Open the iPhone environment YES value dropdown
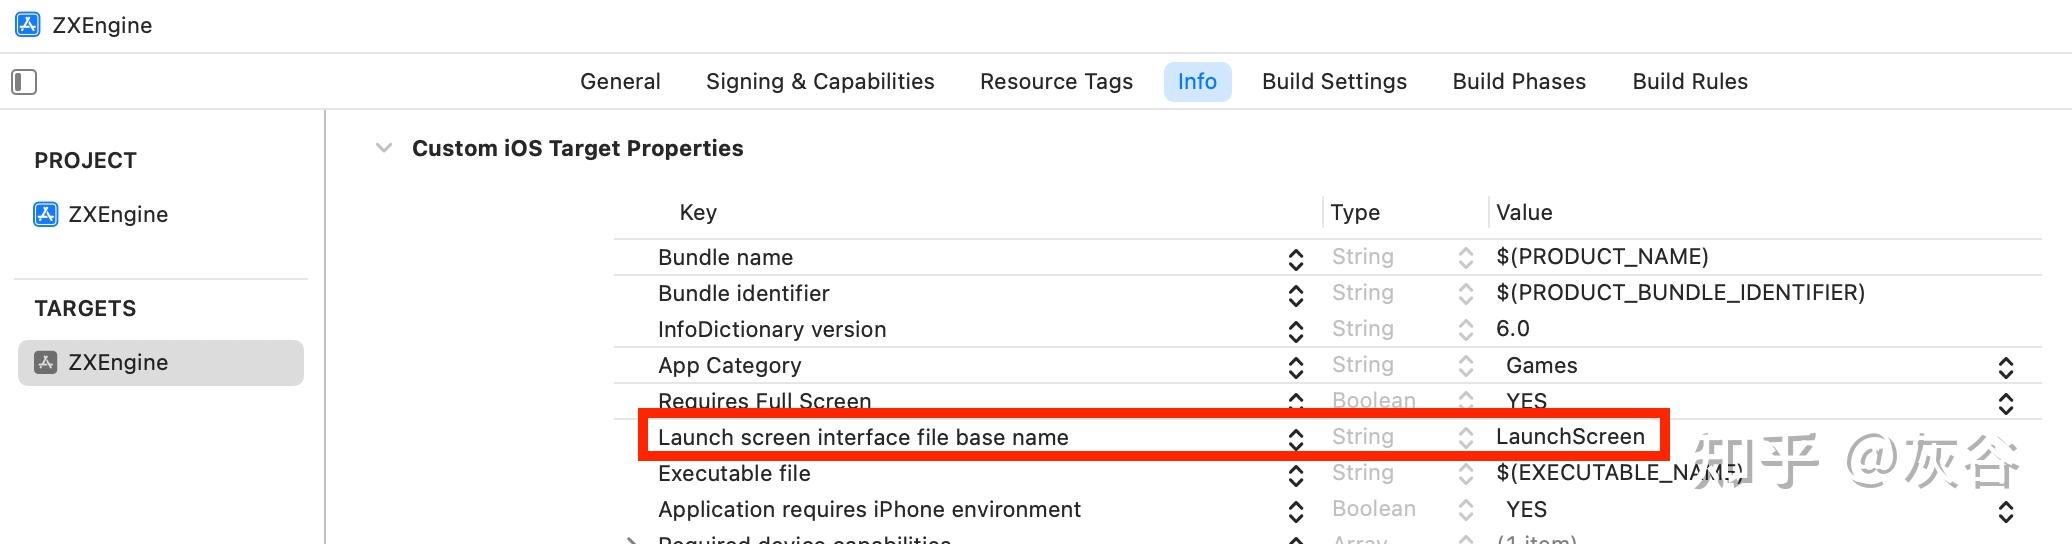 pyautogui.click(x=2005, y=511)
